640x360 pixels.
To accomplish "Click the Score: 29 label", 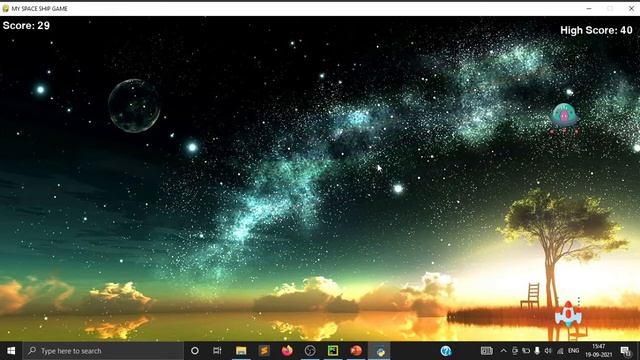I will pos(26,25).
